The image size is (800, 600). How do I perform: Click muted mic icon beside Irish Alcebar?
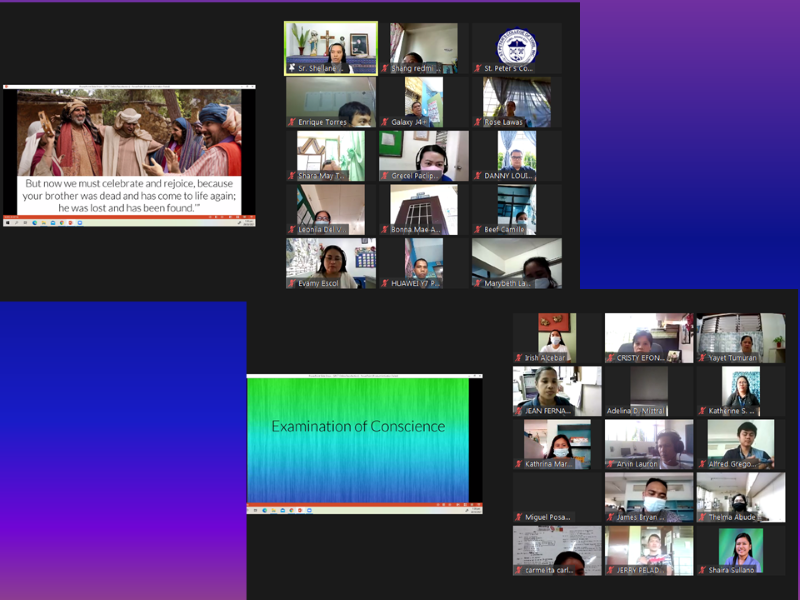click(x=519, y=357)
